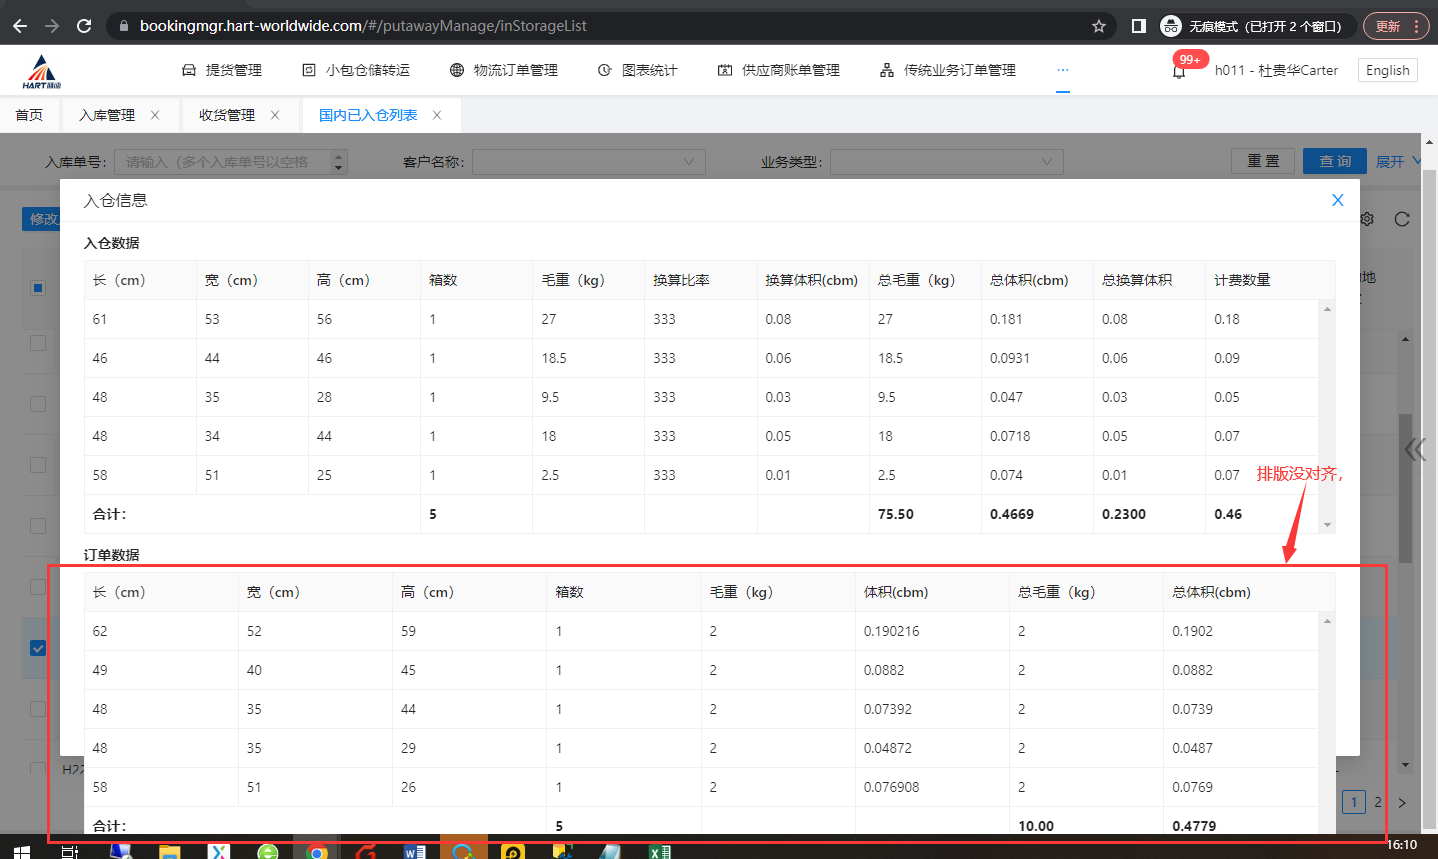Click the table refresh icon
1438x859 pixels.
(x=1402, y=219)
